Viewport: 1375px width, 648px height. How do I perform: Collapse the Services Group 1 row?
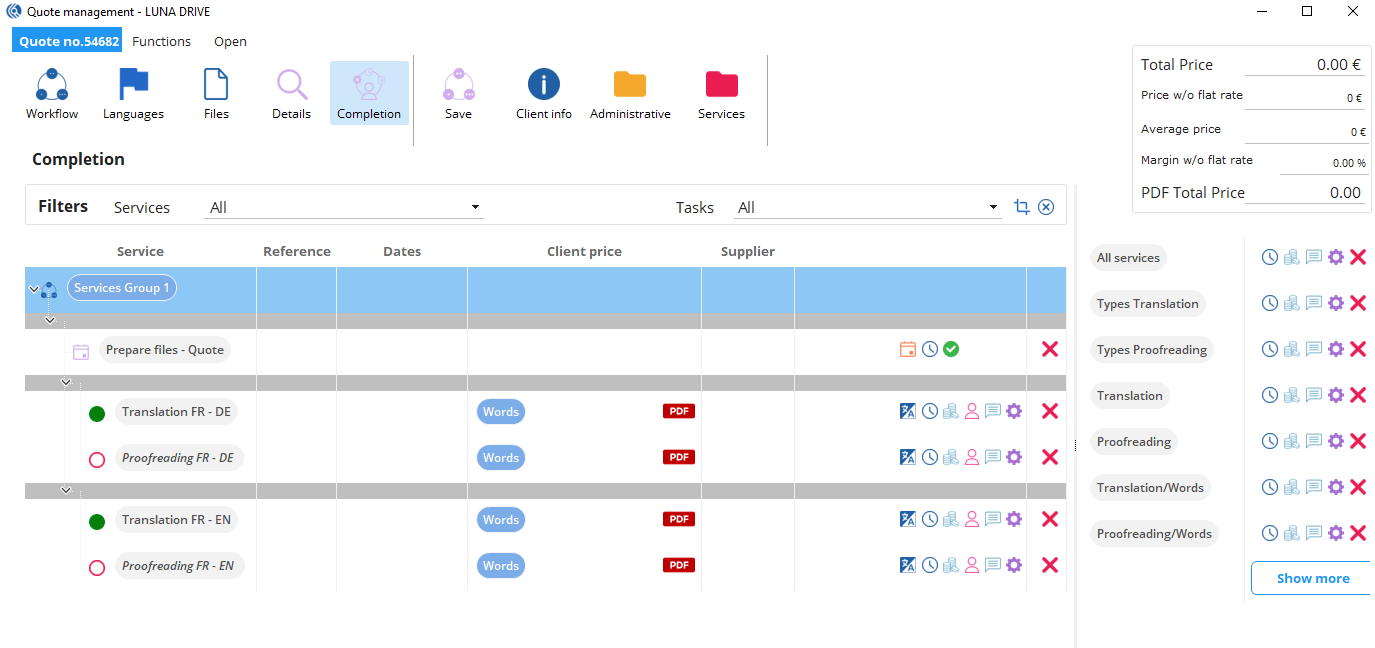tap(34, 289)
